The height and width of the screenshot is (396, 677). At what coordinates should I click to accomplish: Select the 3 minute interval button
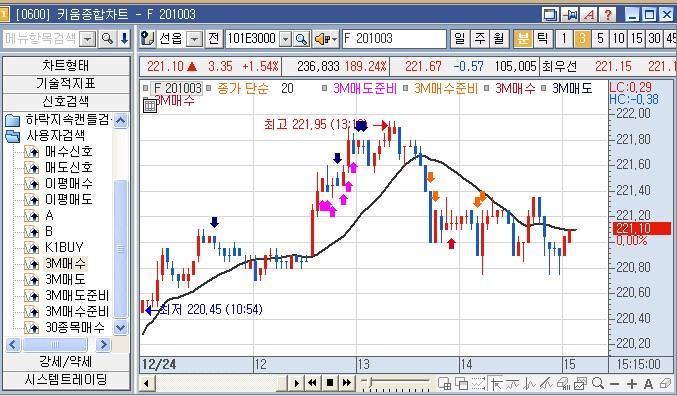pos(582,39)
